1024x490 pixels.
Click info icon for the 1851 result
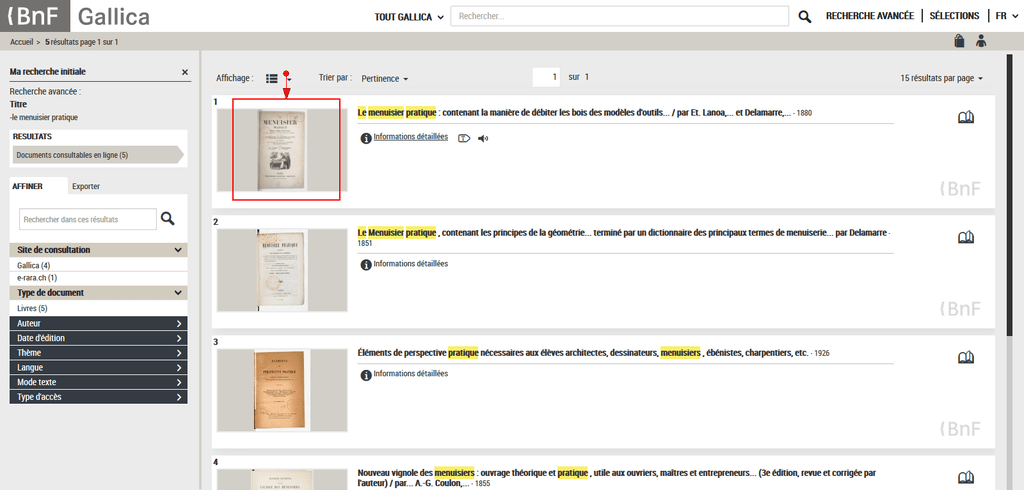coord(366,265)
